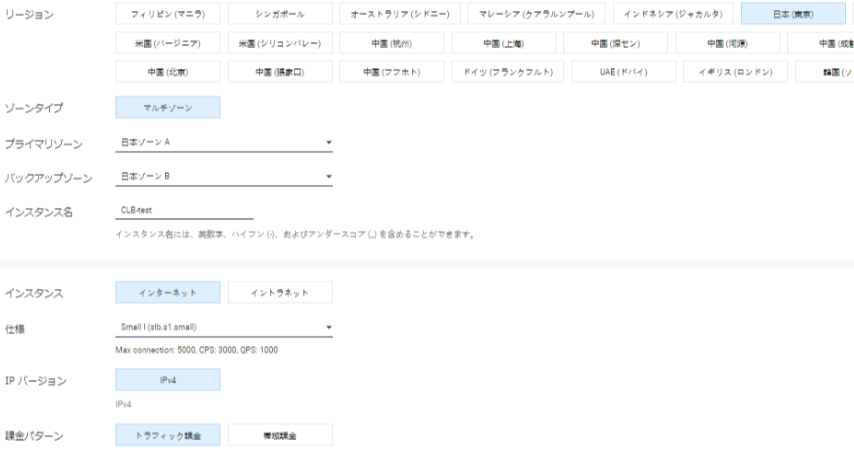The width and height of the screenshot is (854, 460).
Task: Open the 仕様 dropdown showing Small I
Action: point(224,327)
